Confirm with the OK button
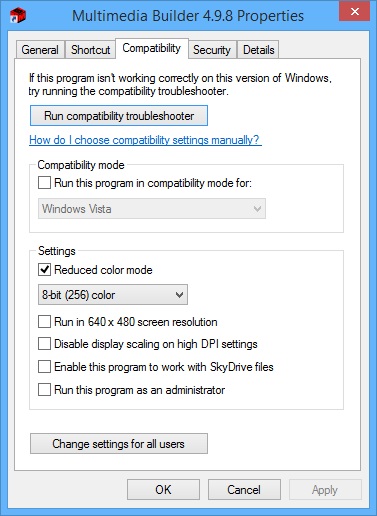This screenshot has height=516, width=377. click(163, 490)
